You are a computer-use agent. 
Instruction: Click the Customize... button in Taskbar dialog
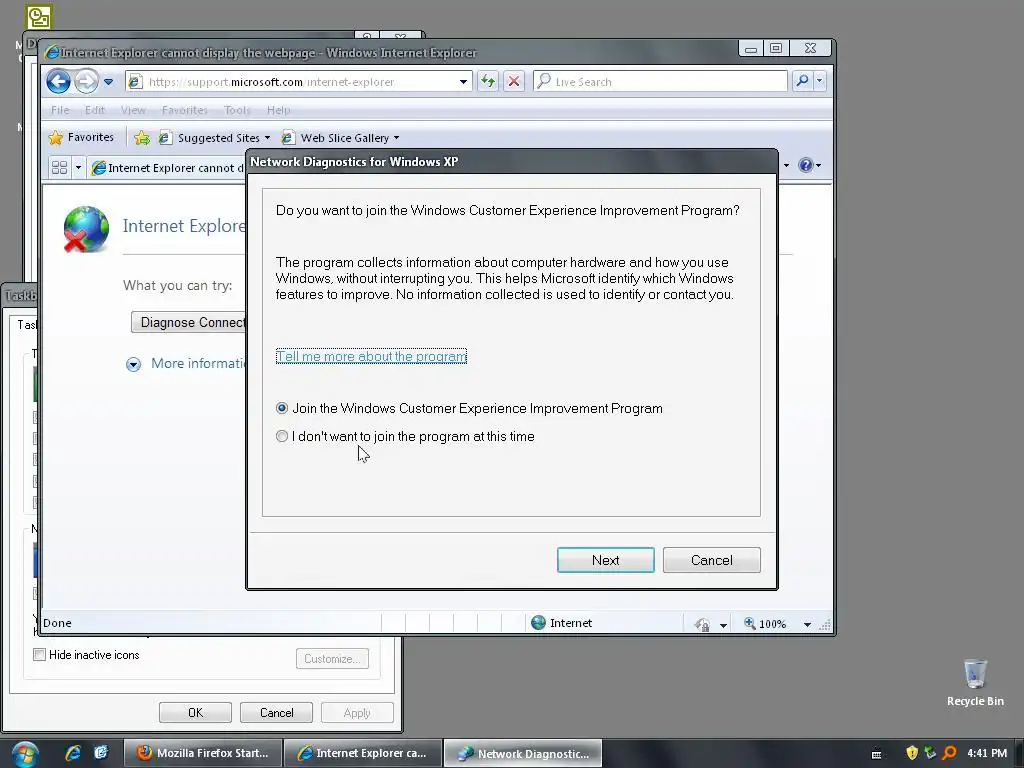point(332,659)
